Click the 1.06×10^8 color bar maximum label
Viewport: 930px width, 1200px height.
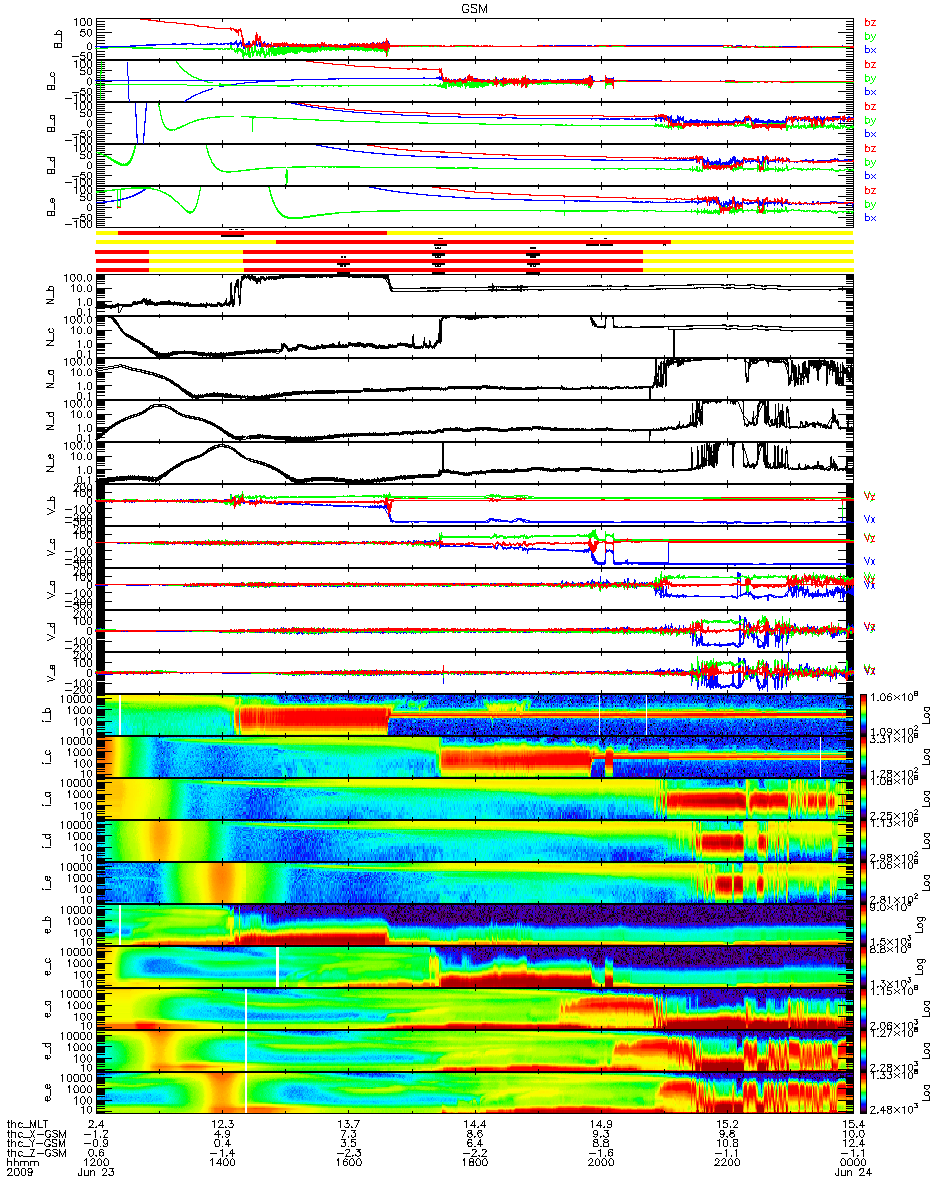click(895, 698)
